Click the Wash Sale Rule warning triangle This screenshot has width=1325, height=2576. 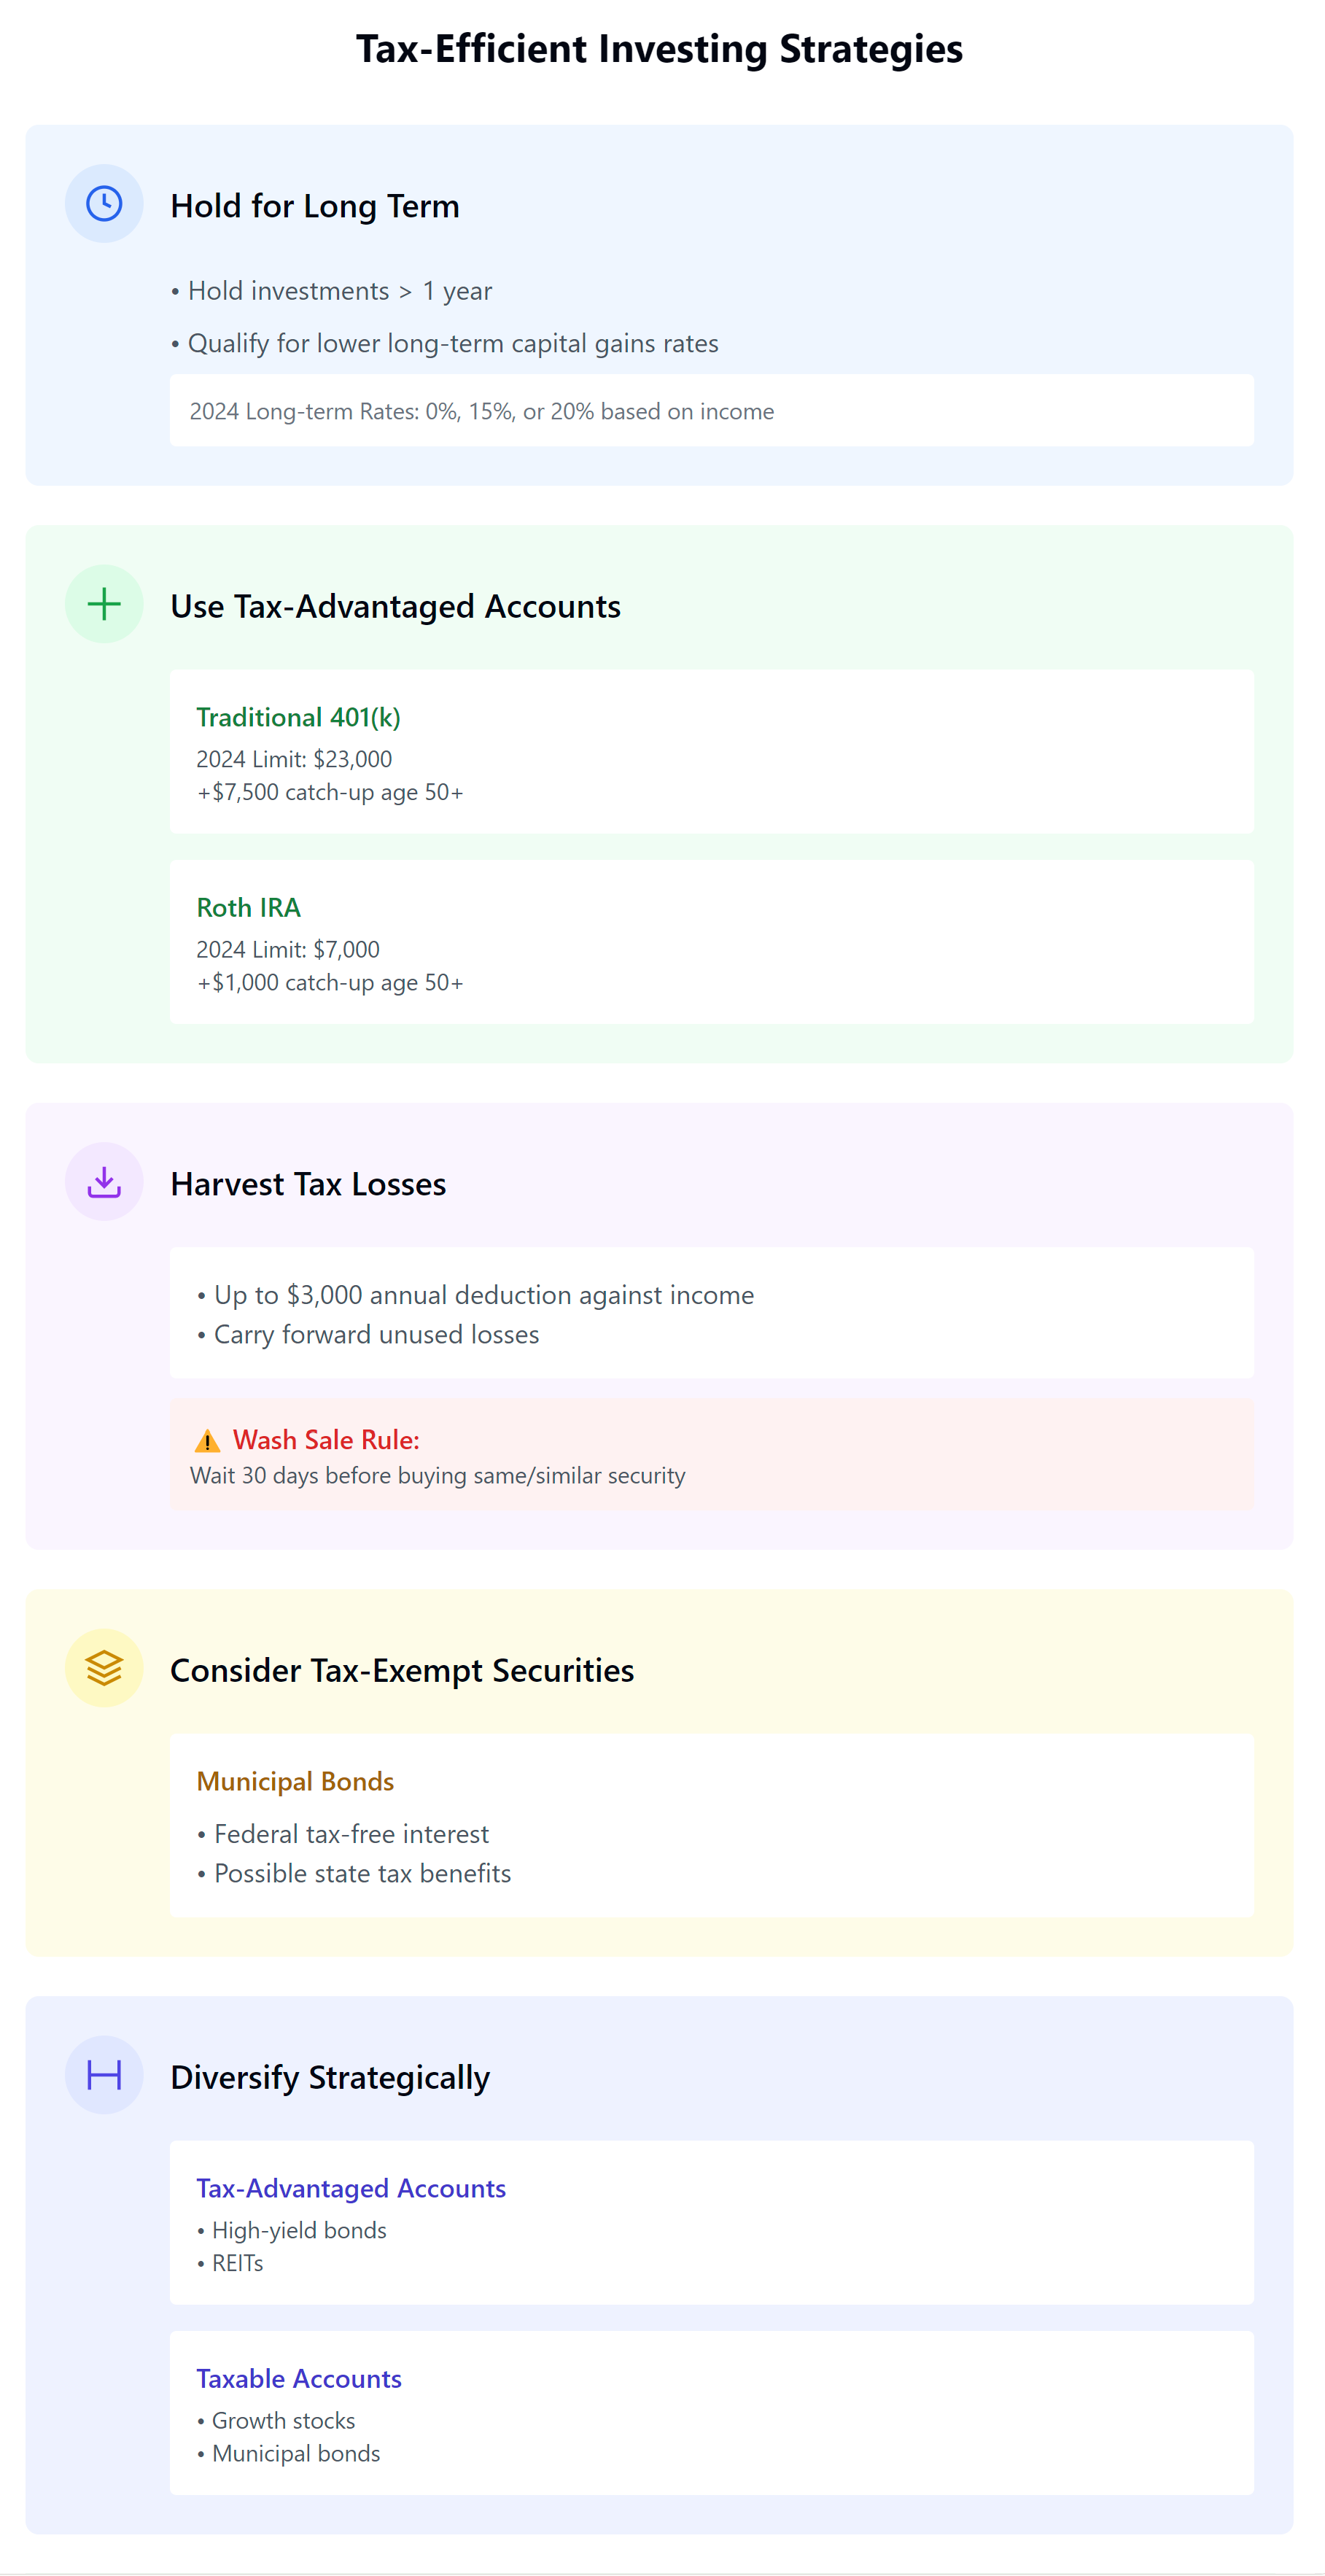(207, 1441)
